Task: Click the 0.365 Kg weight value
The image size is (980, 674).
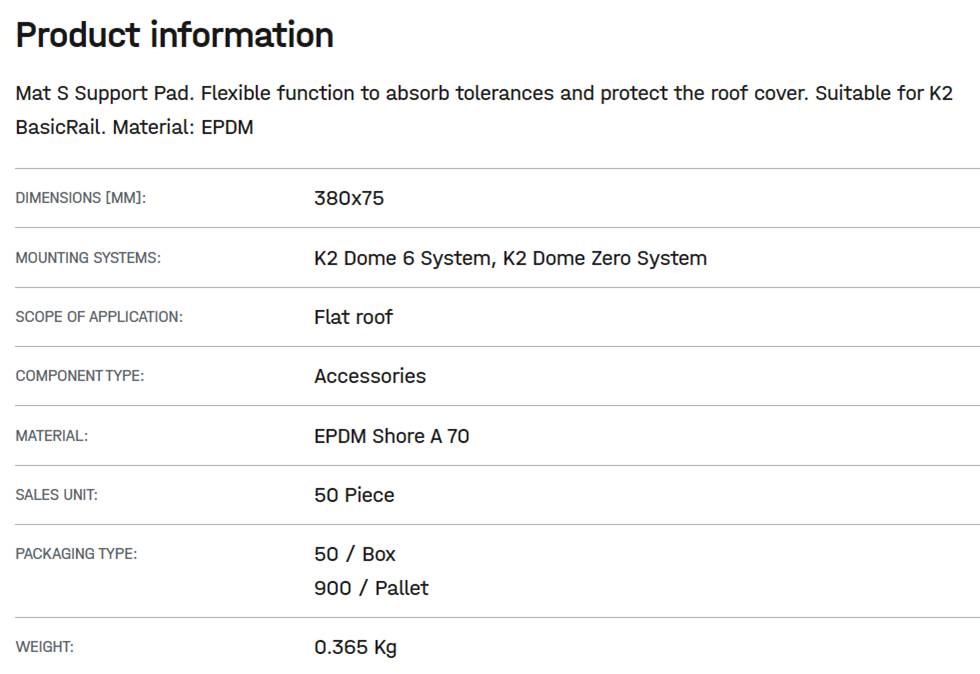Action: (355, 647)
